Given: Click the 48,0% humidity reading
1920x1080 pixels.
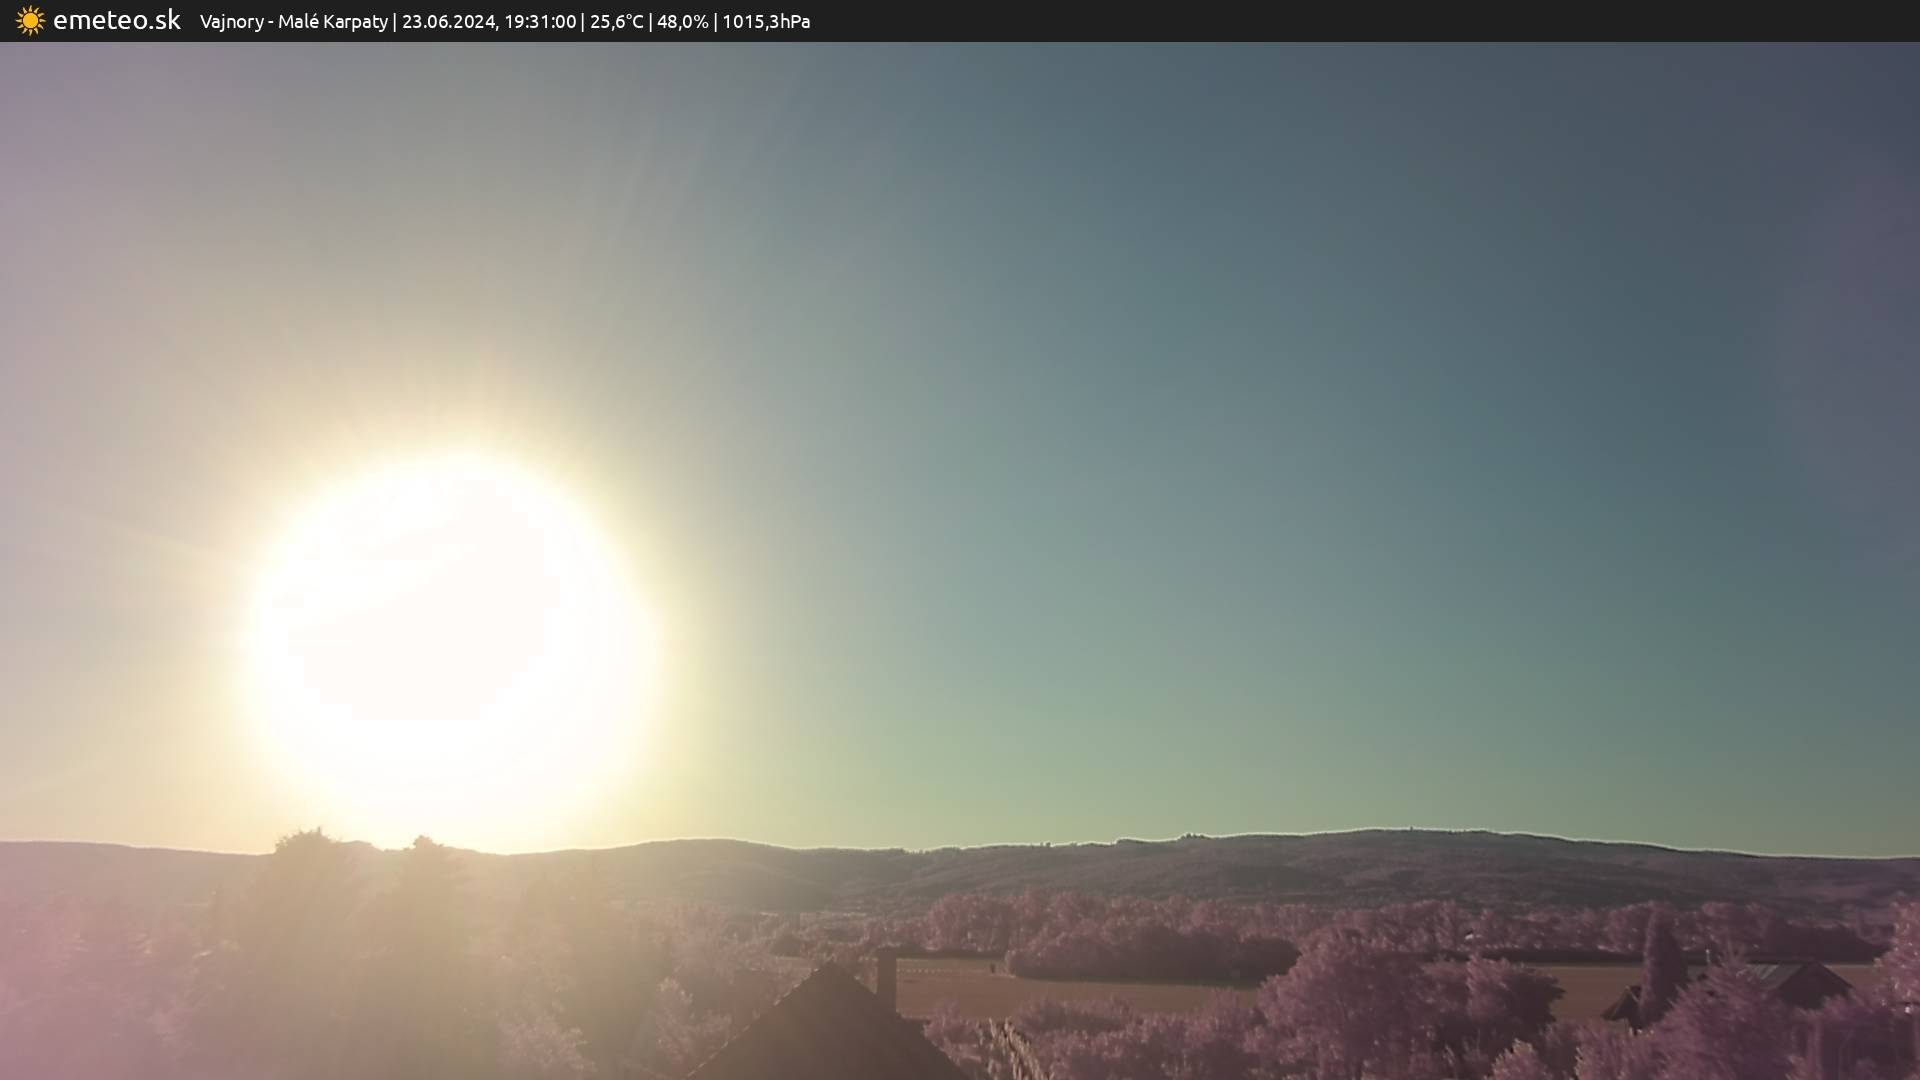Looking at the screenshot, I should (682, 21).
